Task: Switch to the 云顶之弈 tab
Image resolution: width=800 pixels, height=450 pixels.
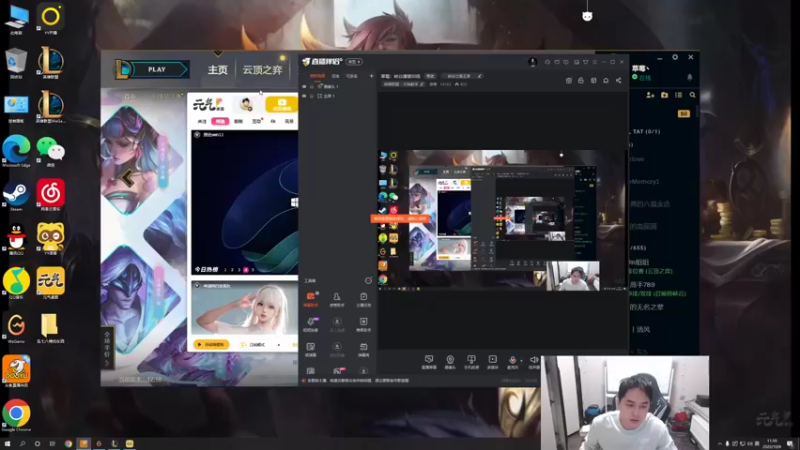Action: pyautogui.click(x=262, y=70)
